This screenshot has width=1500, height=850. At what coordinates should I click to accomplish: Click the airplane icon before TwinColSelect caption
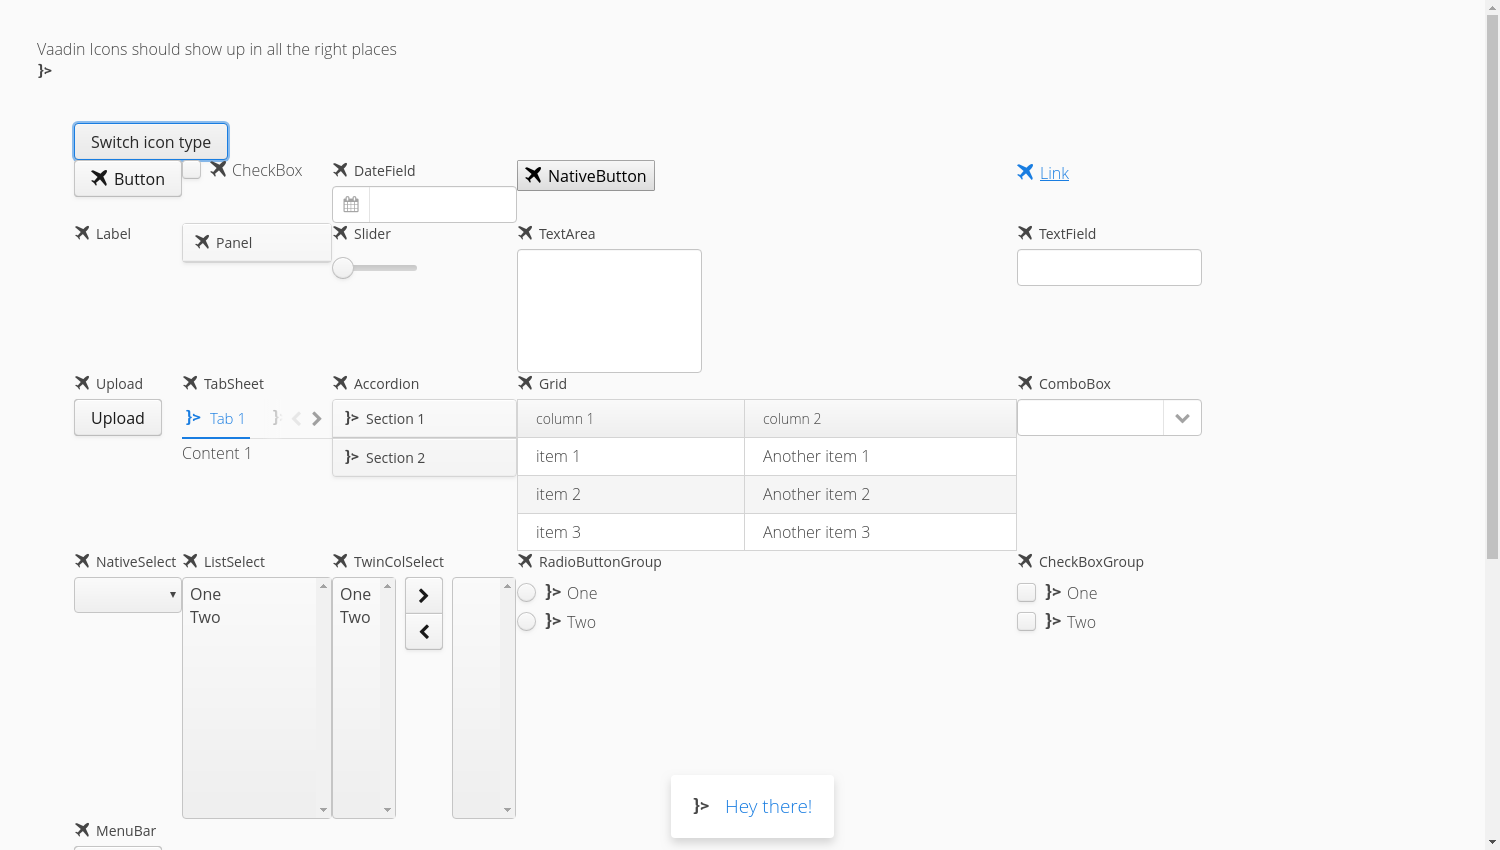point(340,561)
